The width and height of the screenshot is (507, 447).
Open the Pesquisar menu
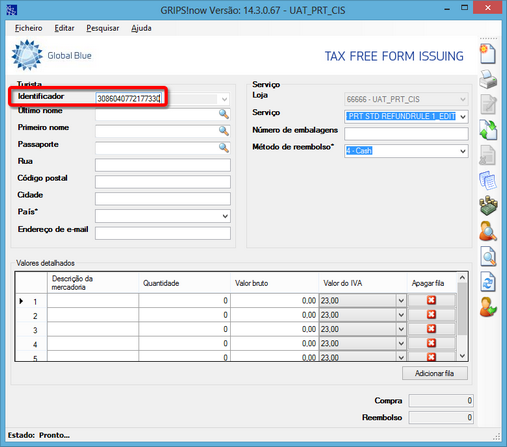[103, 28]
